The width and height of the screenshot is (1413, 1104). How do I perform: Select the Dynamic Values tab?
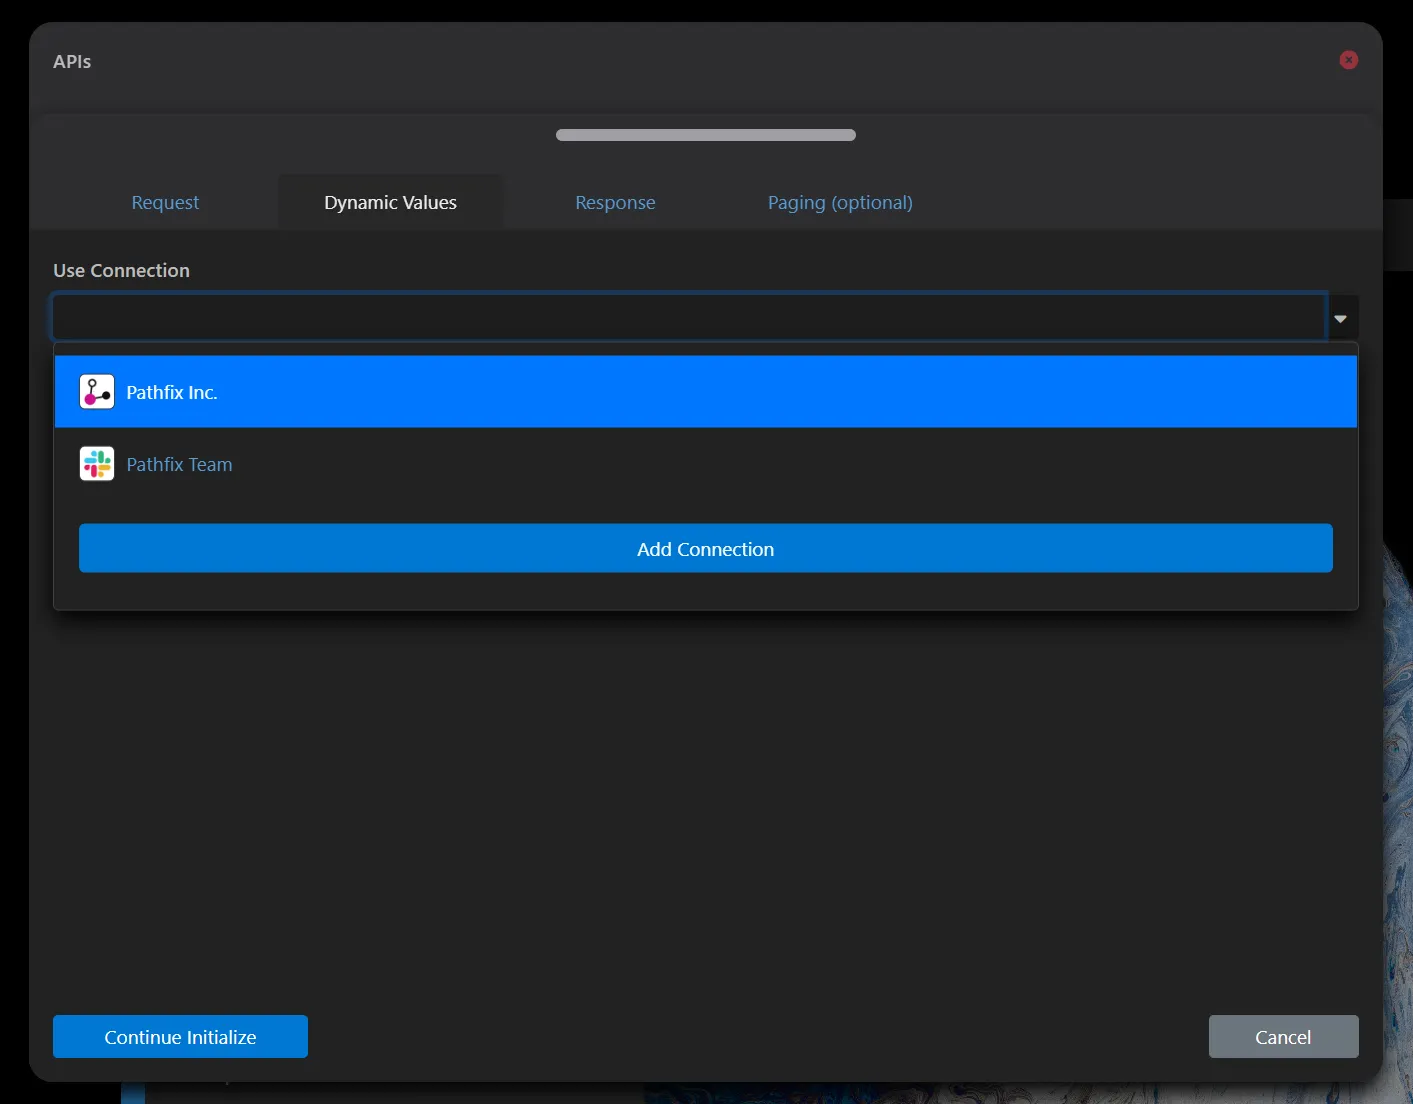click(x=390, y=202)
